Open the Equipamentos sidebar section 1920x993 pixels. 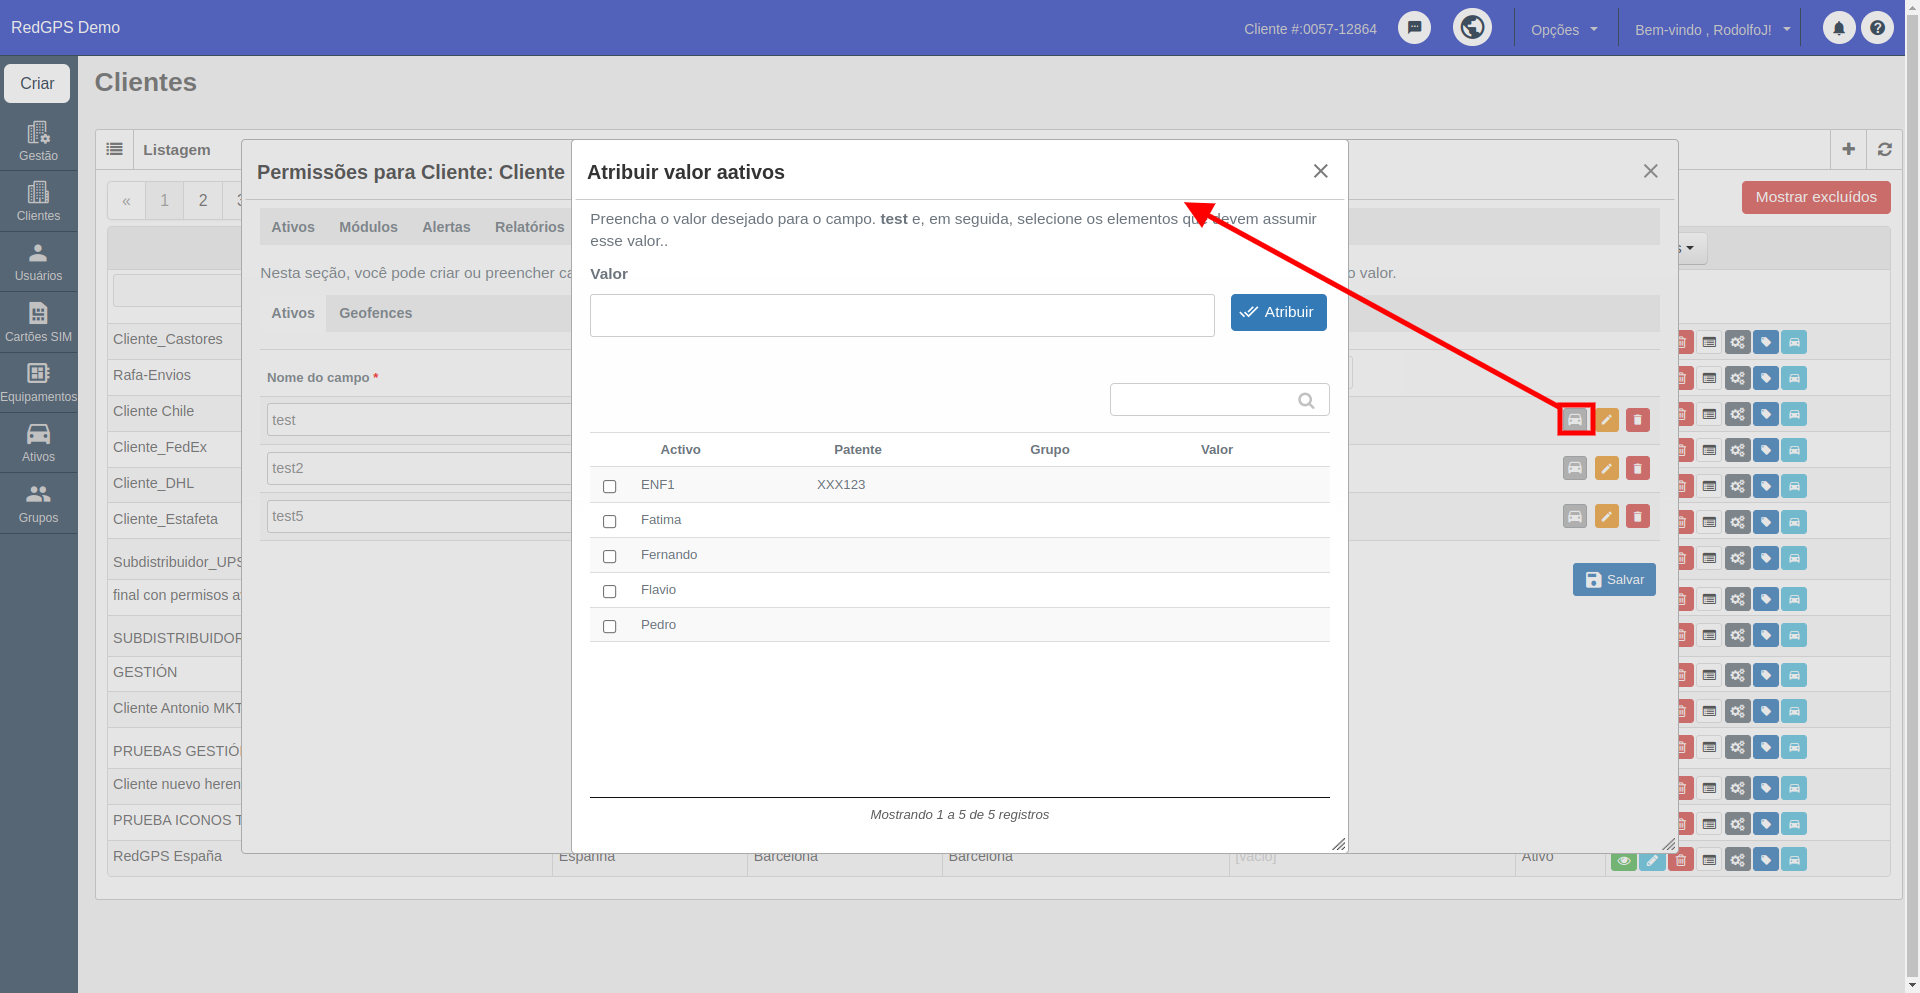(x=38, y=382)
